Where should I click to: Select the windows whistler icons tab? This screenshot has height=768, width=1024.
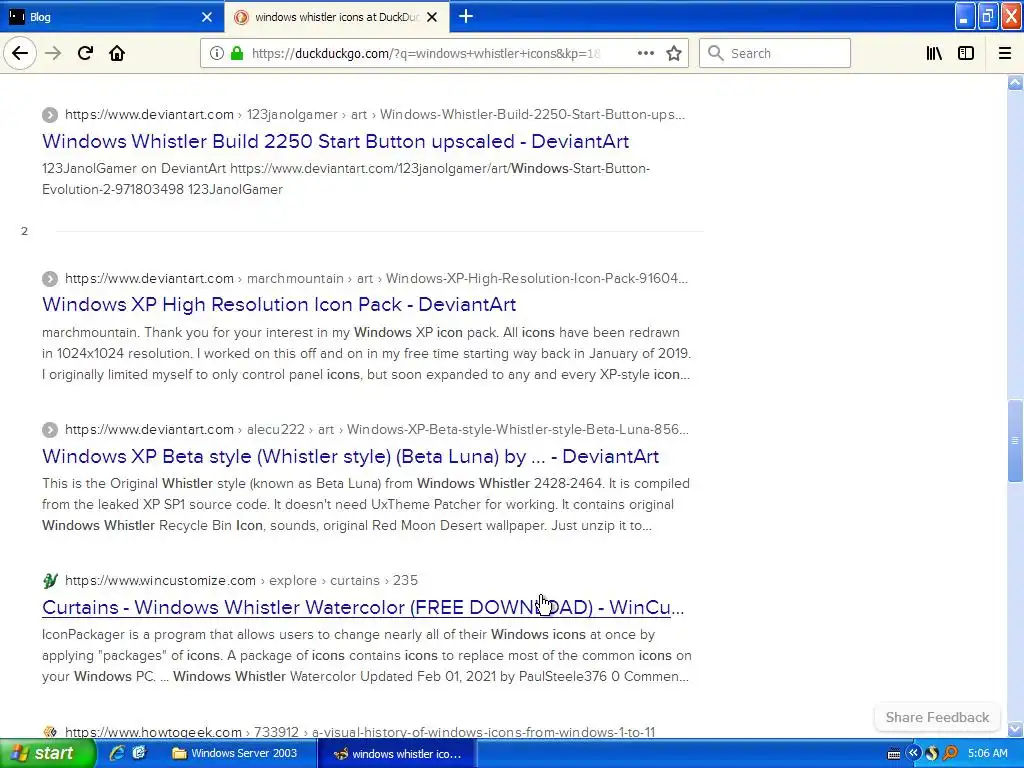[336, 17]
